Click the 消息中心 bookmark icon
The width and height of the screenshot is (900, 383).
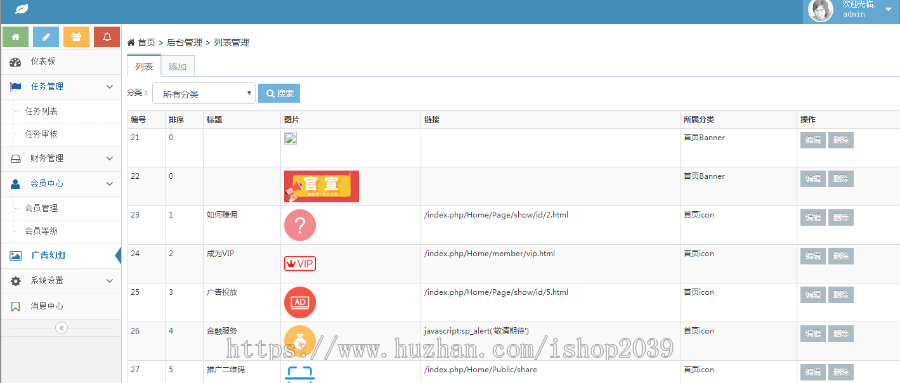point(15,306)
